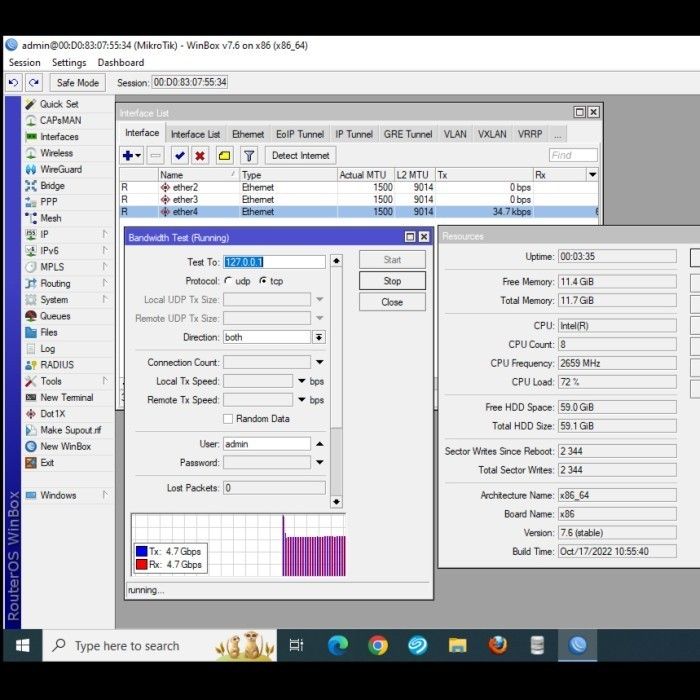Open Wireless sidebar item

(x=56, y=153)
